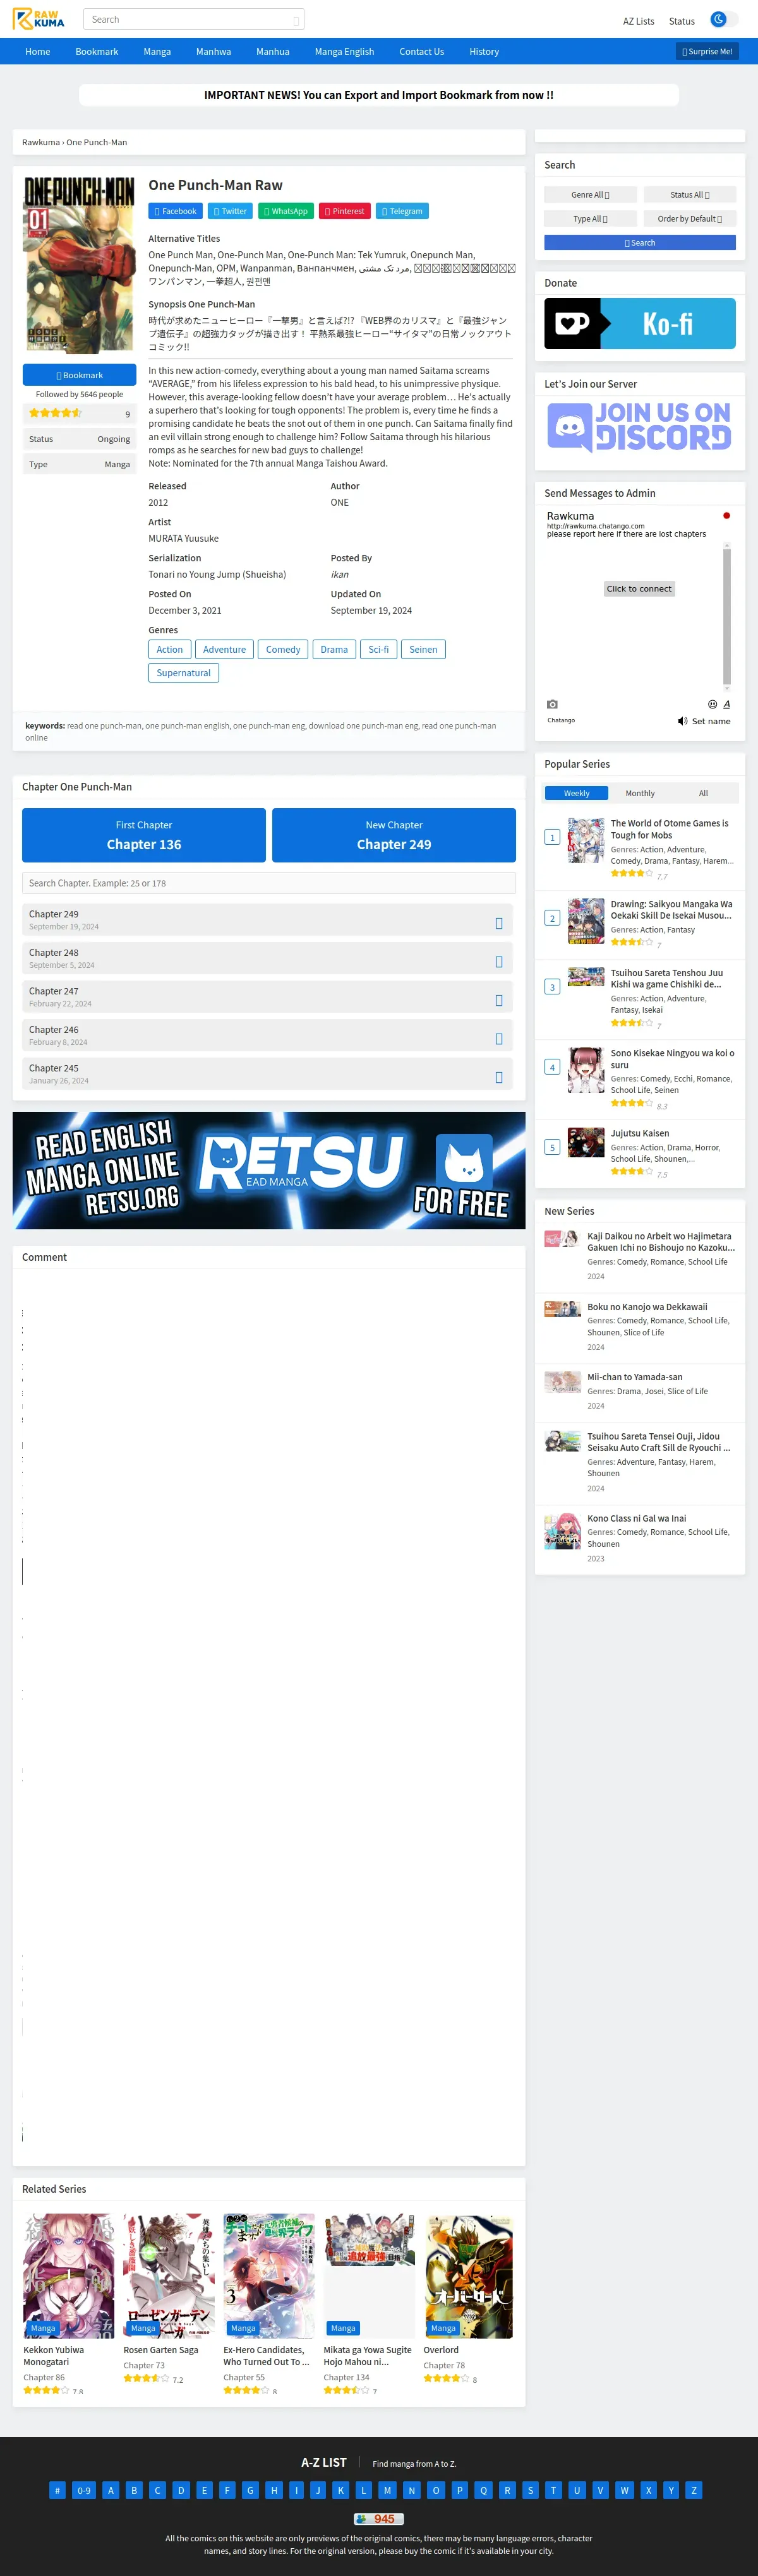Download Chapter 249 via its icon
This screenshot has height=2576, width=758.
499,924
